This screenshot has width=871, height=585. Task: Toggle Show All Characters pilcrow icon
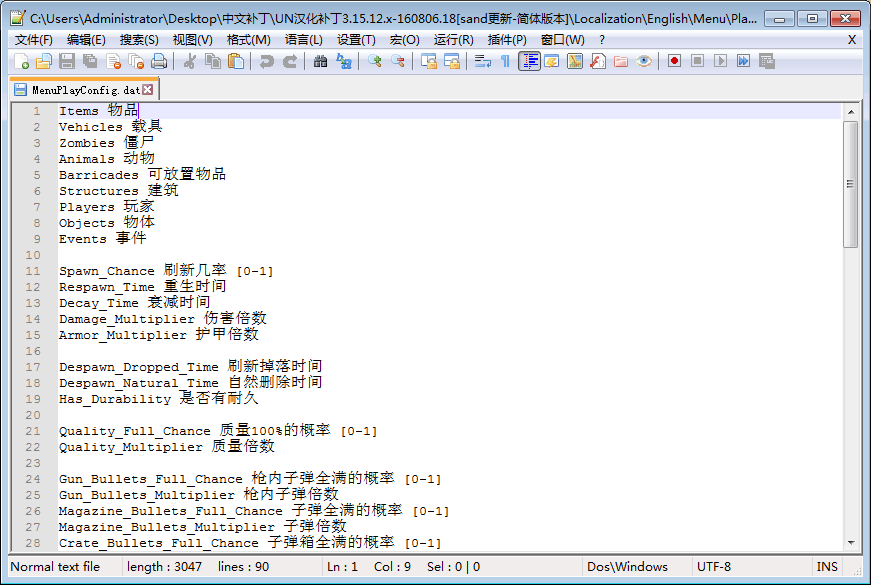[x=505, y=61]
